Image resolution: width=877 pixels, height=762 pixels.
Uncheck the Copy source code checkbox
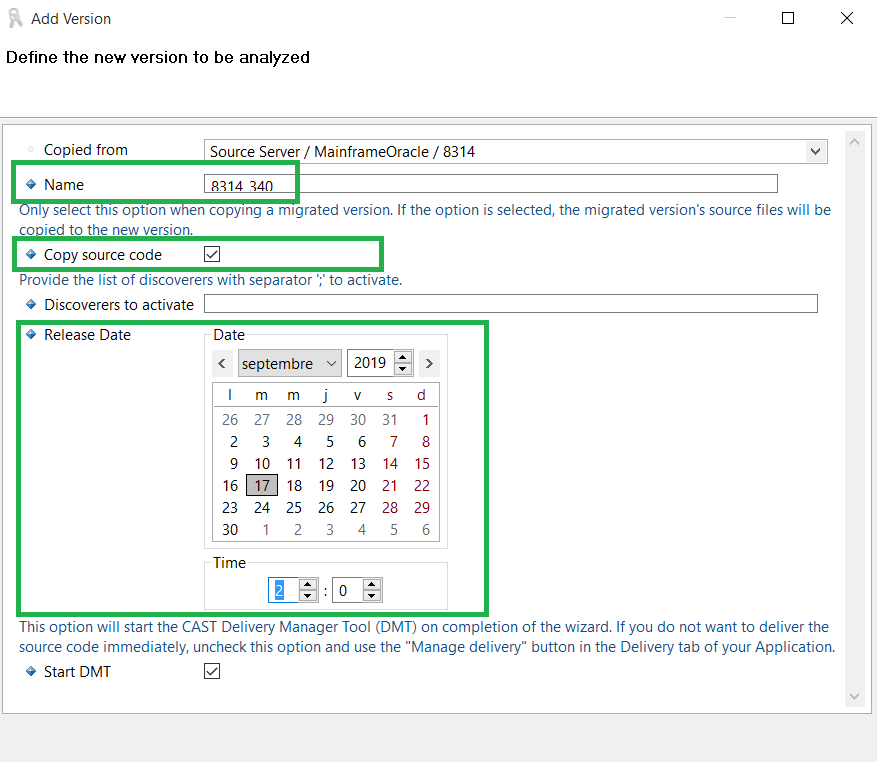[x=212, y=255]
